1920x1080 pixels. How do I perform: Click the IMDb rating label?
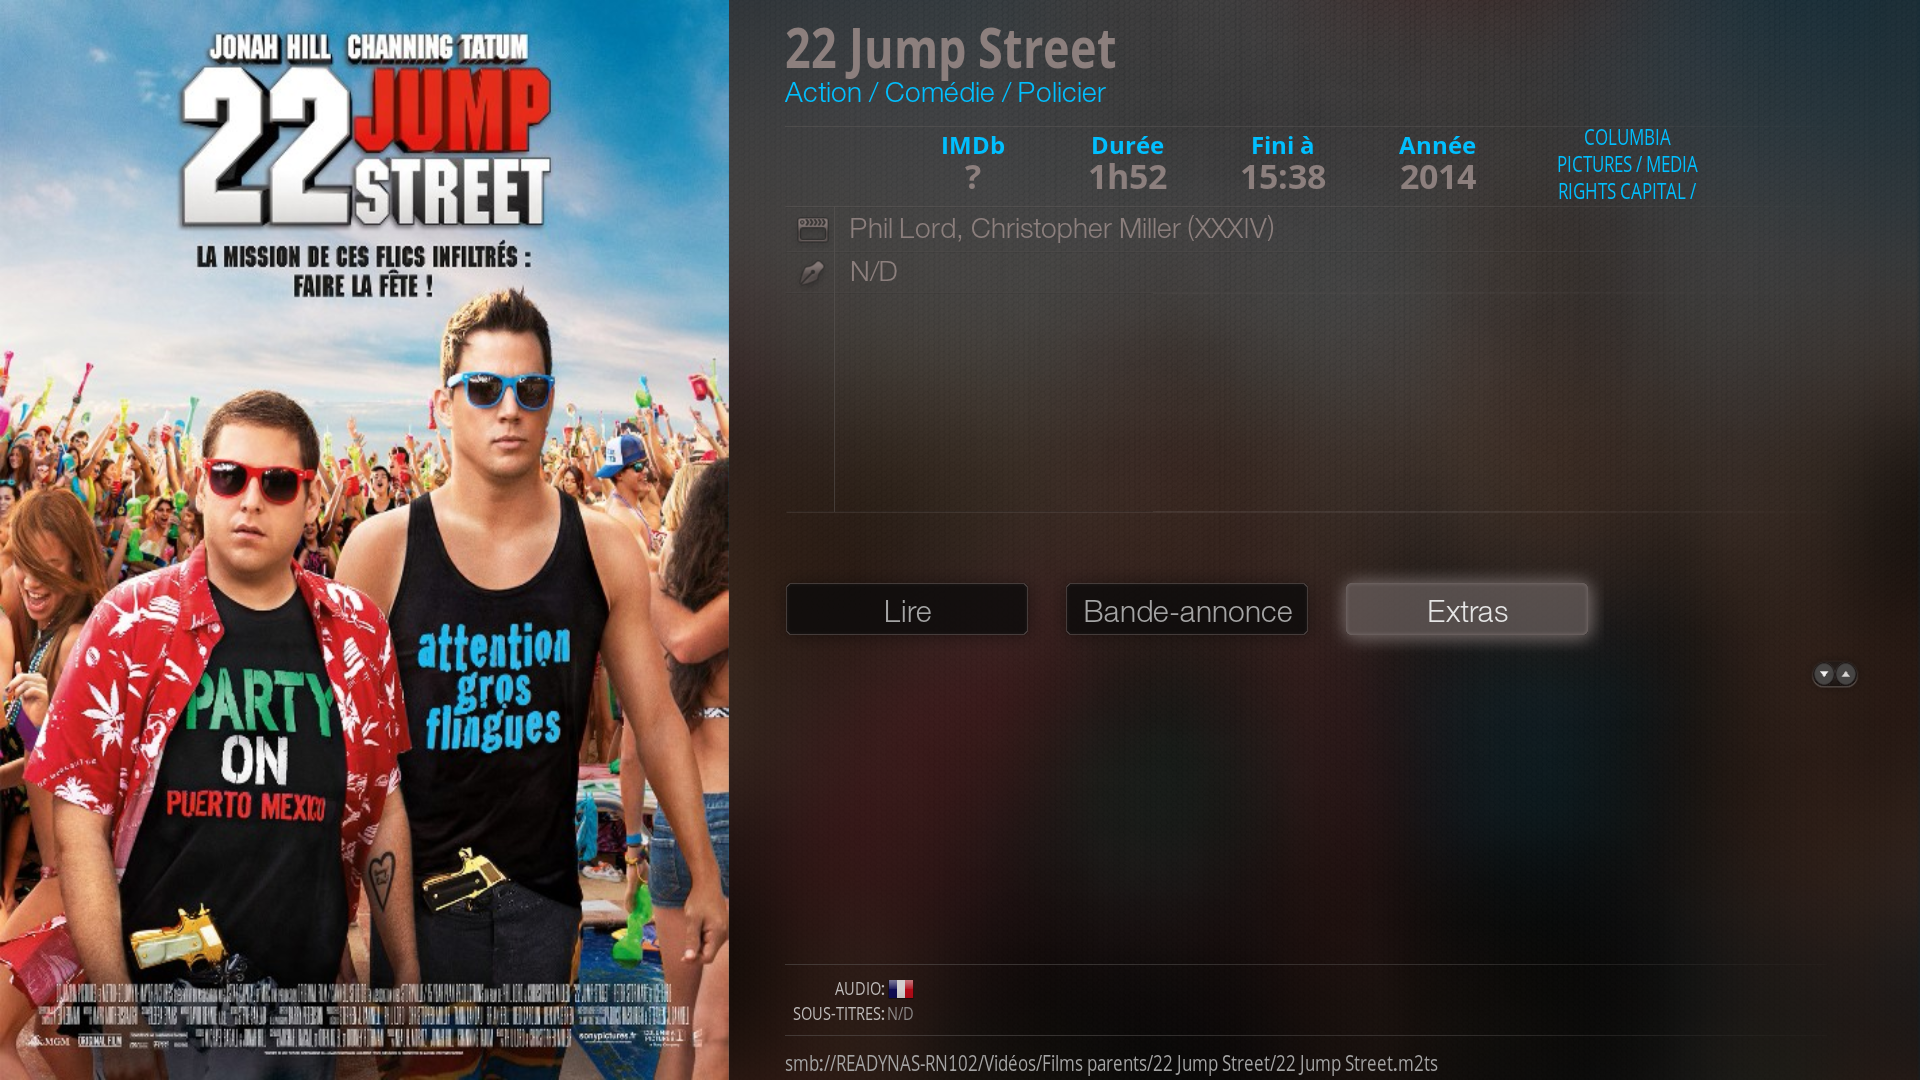[x=973, y=146]
